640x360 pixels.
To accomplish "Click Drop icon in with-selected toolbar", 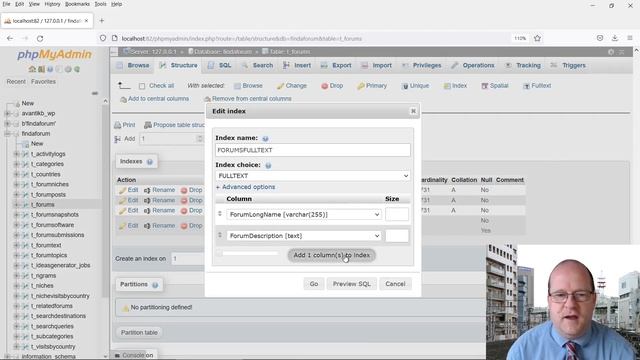I will pyautogui.click(x=324, y=86).
